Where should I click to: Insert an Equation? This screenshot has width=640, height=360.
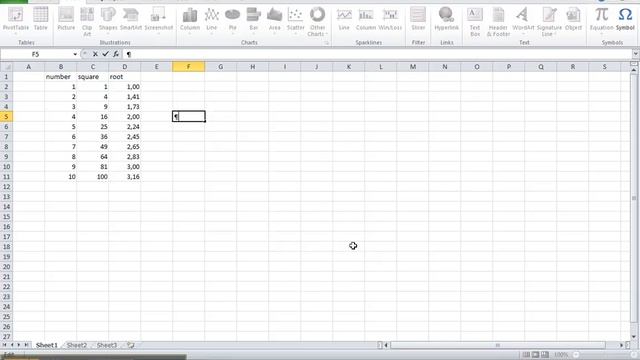(x=602, y=20)
